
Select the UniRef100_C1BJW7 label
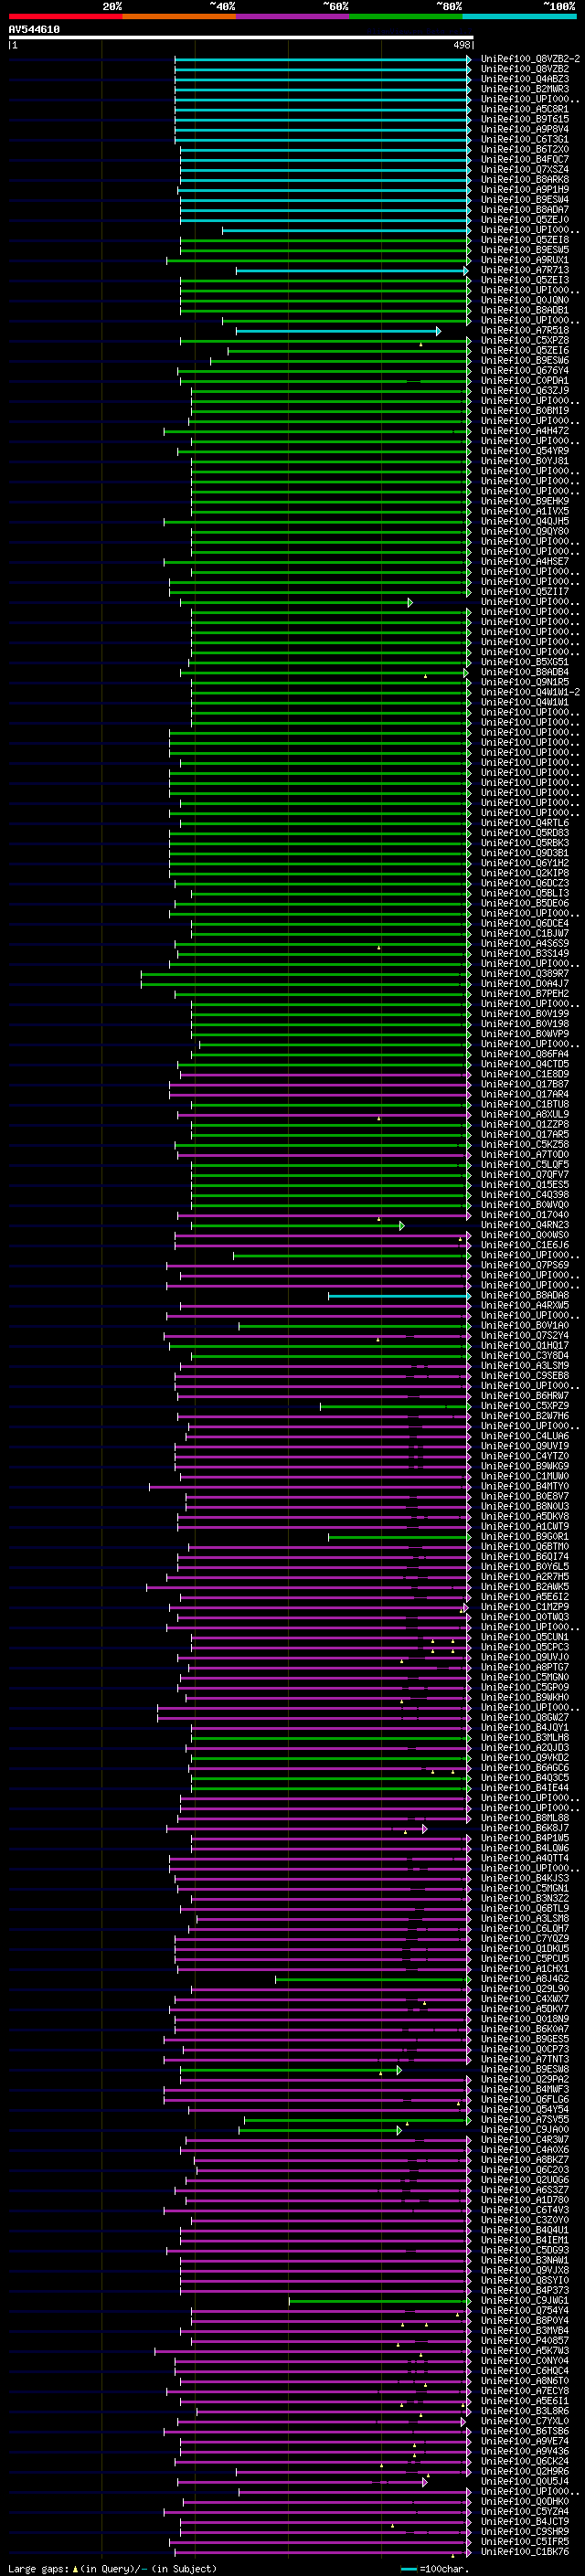525,933
